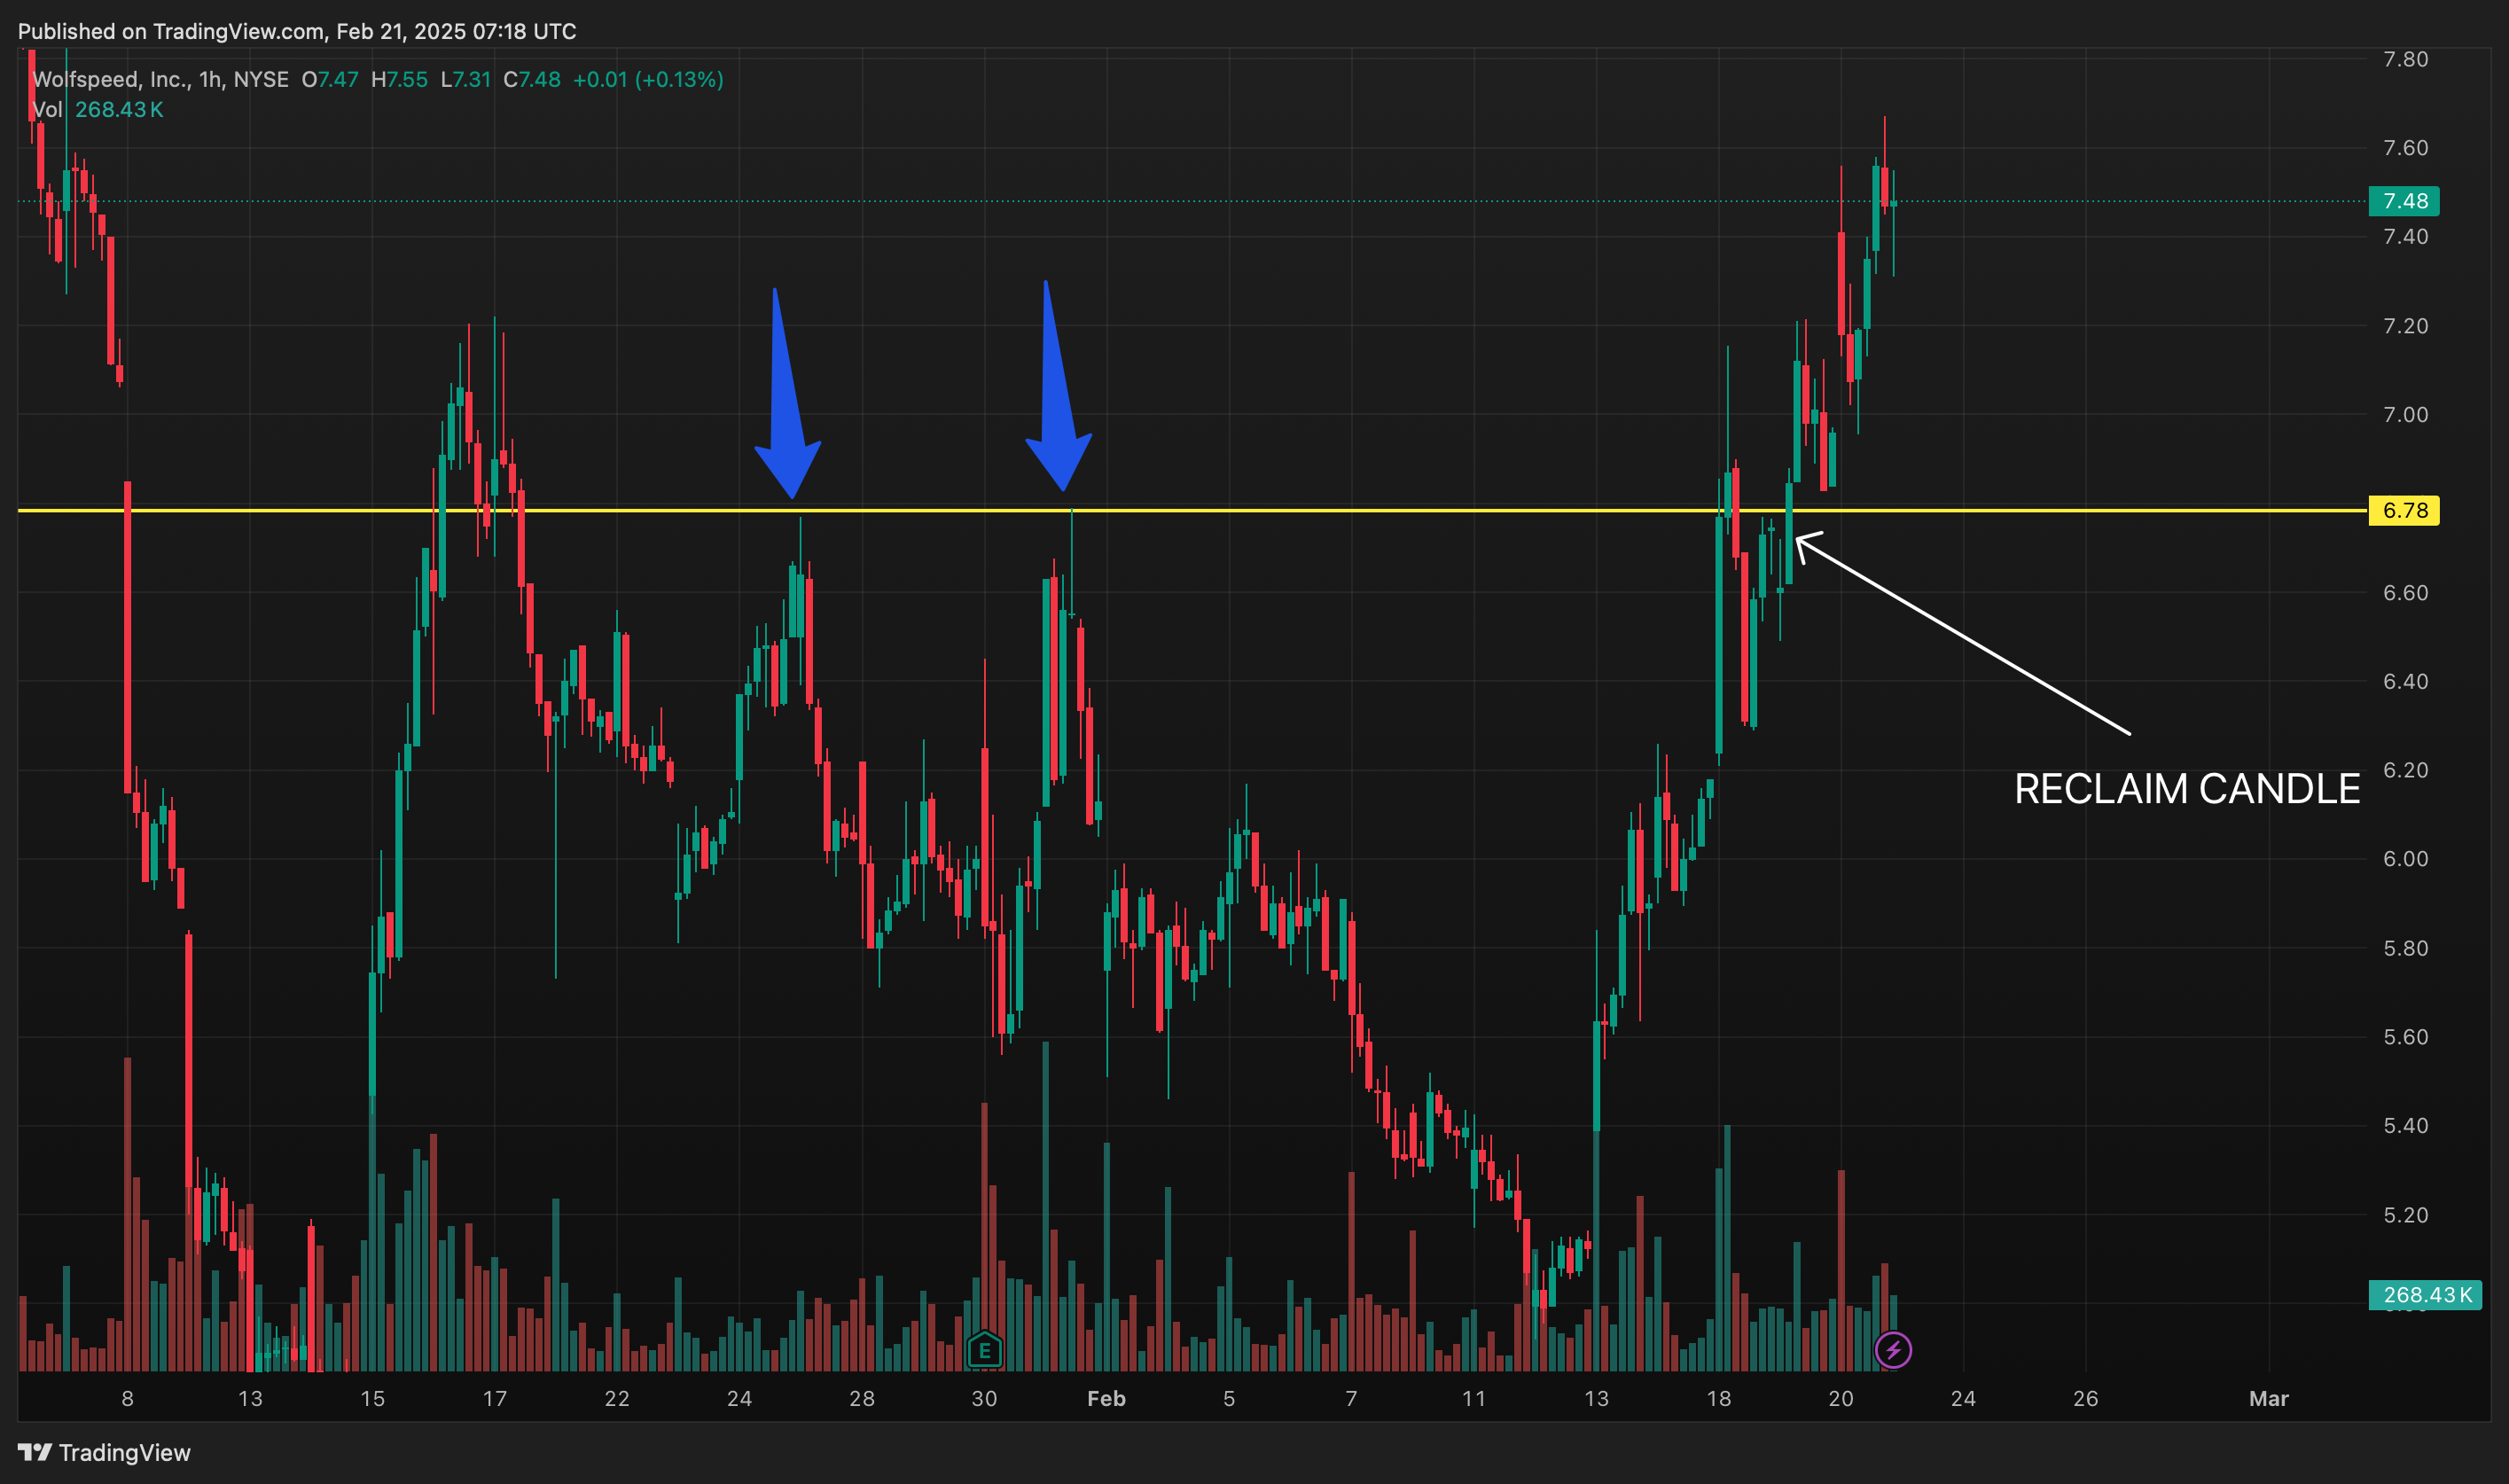Click the earnings 'E' marker icon
This screenshot has width=2509, height=1484.
984,1351
